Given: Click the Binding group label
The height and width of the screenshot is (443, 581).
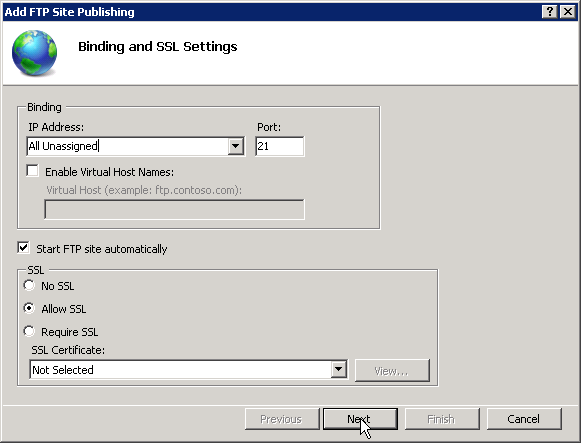Looking at the screenshot, I should coord(44,107).
